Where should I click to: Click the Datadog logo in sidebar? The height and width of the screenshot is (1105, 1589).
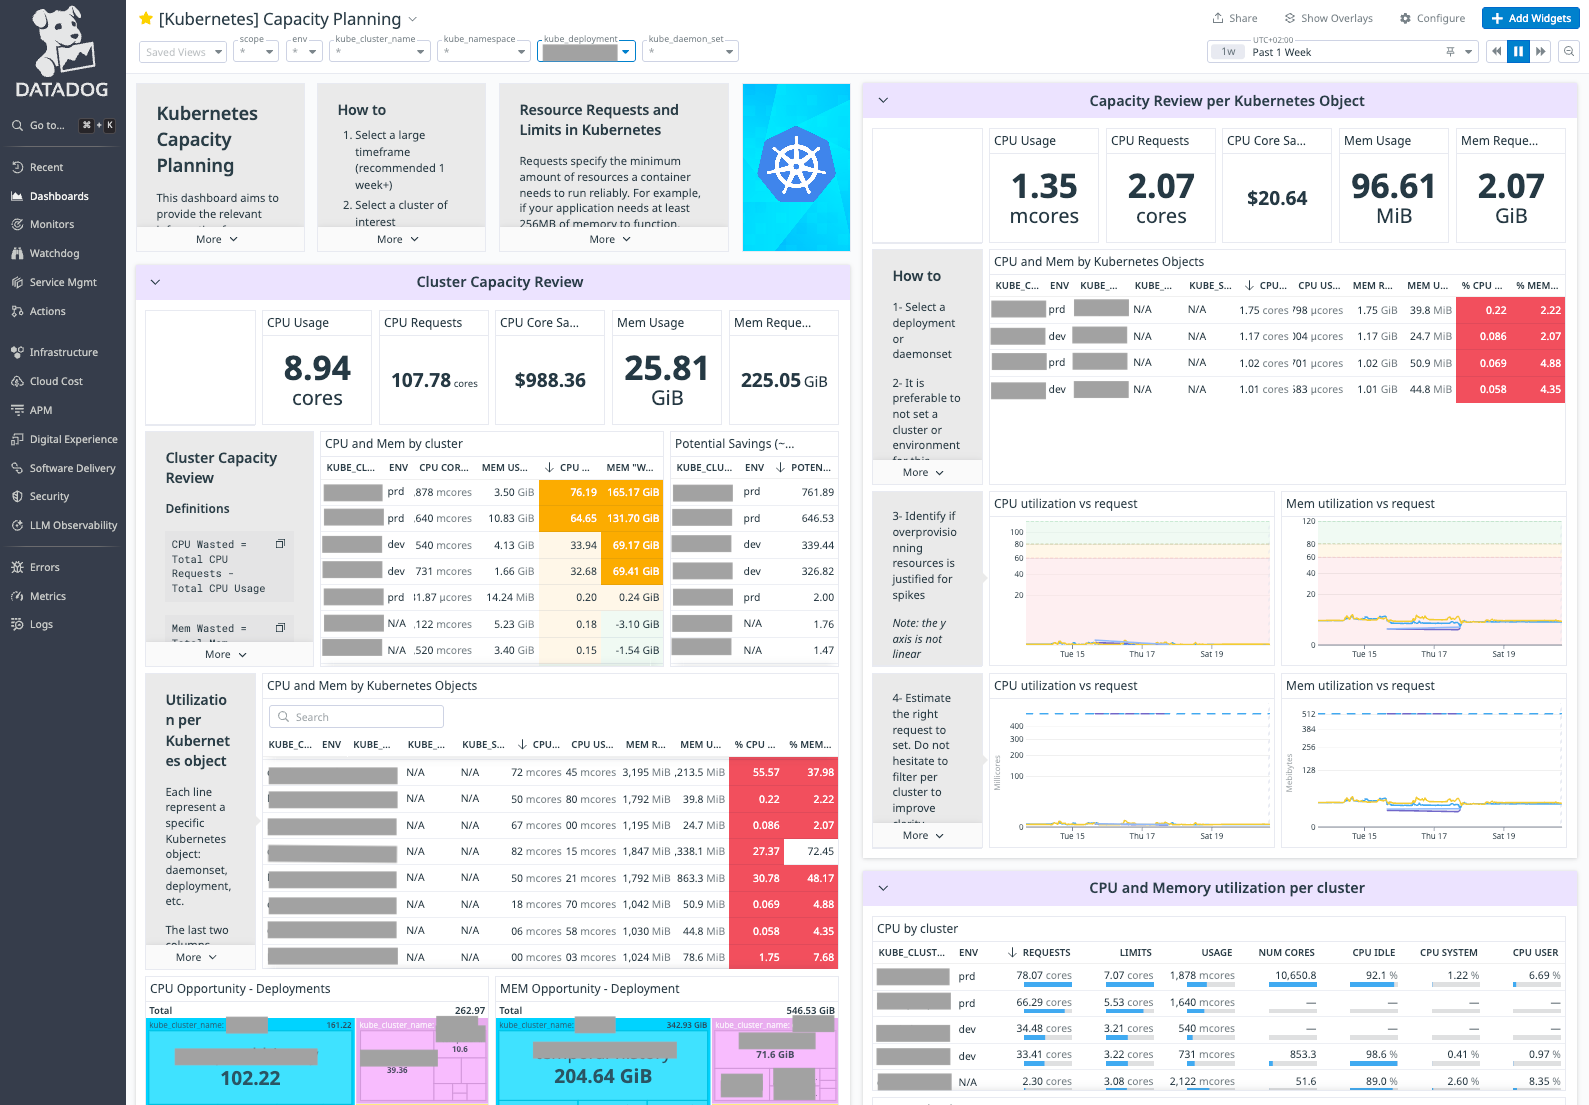62,52
